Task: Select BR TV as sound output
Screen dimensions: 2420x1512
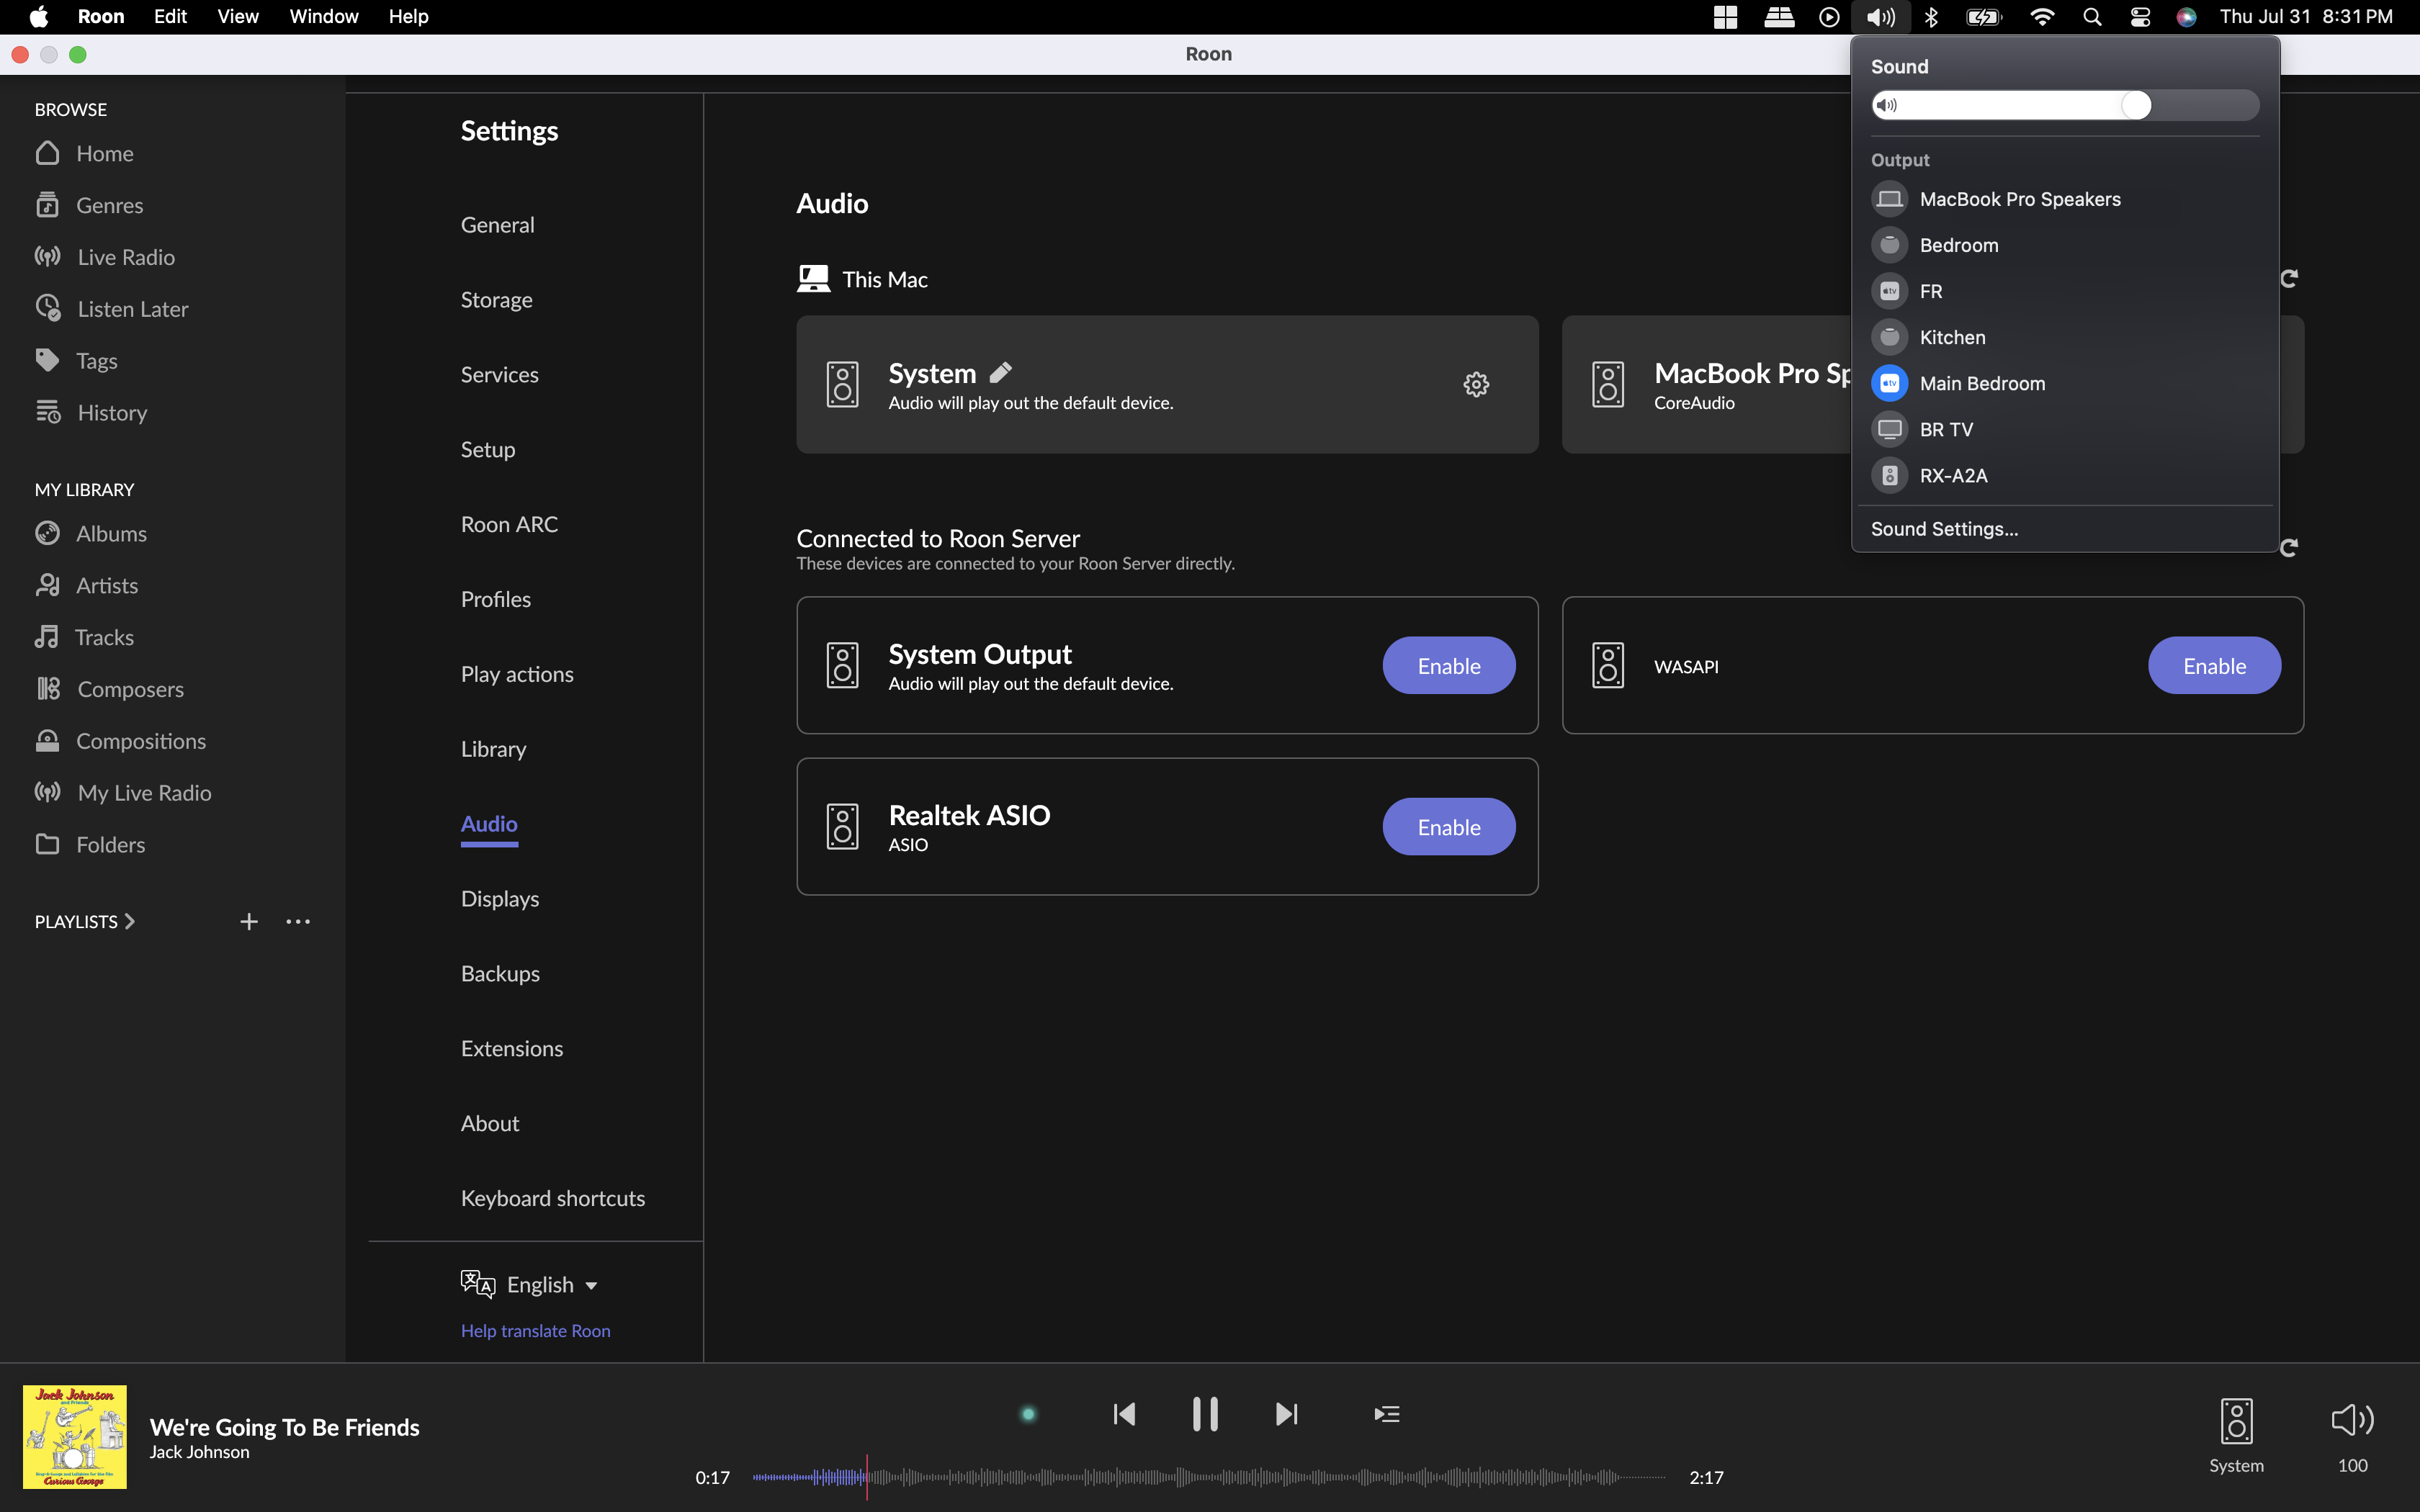Action: coord(2064,429)
